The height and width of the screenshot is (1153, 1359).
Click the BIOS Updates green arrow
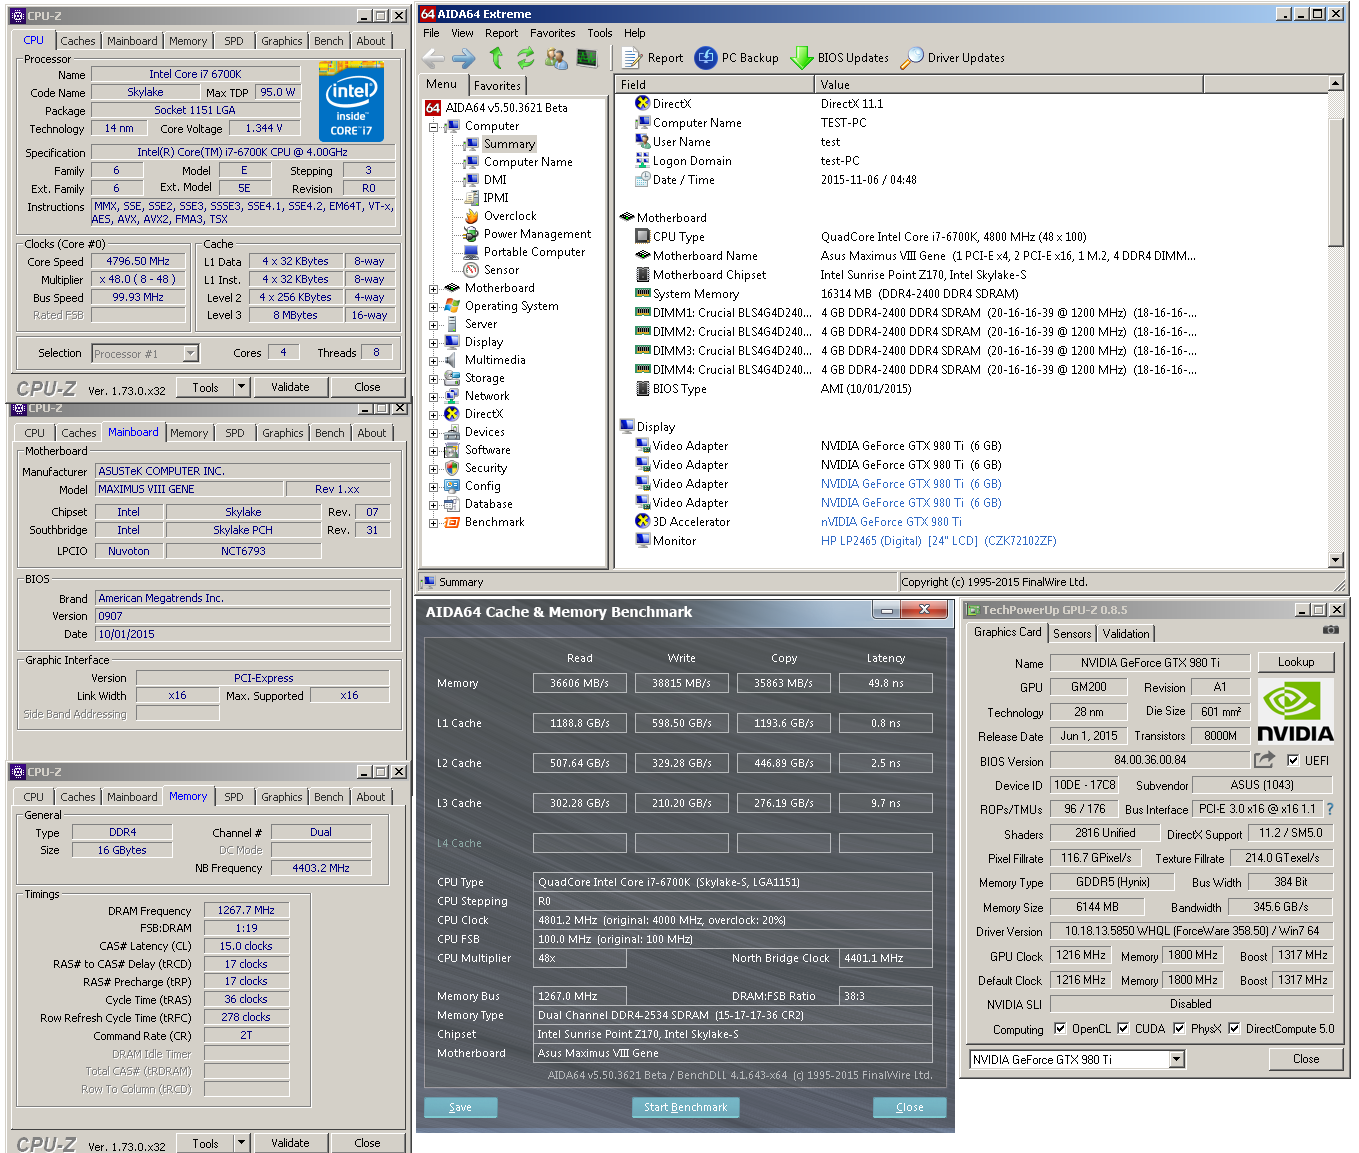point(801,58)
